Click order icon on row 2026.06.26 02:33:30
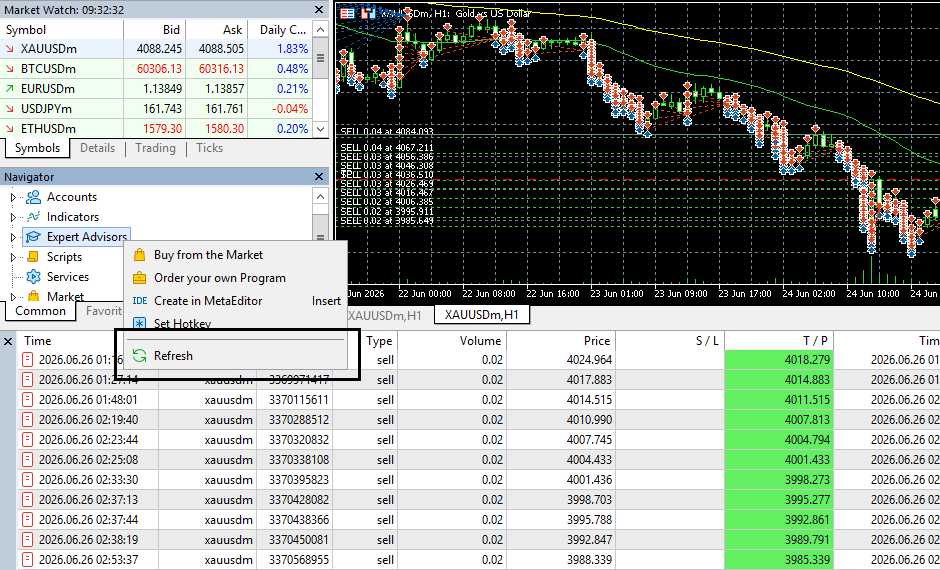940x570 pixels. (x=27, y=479)
